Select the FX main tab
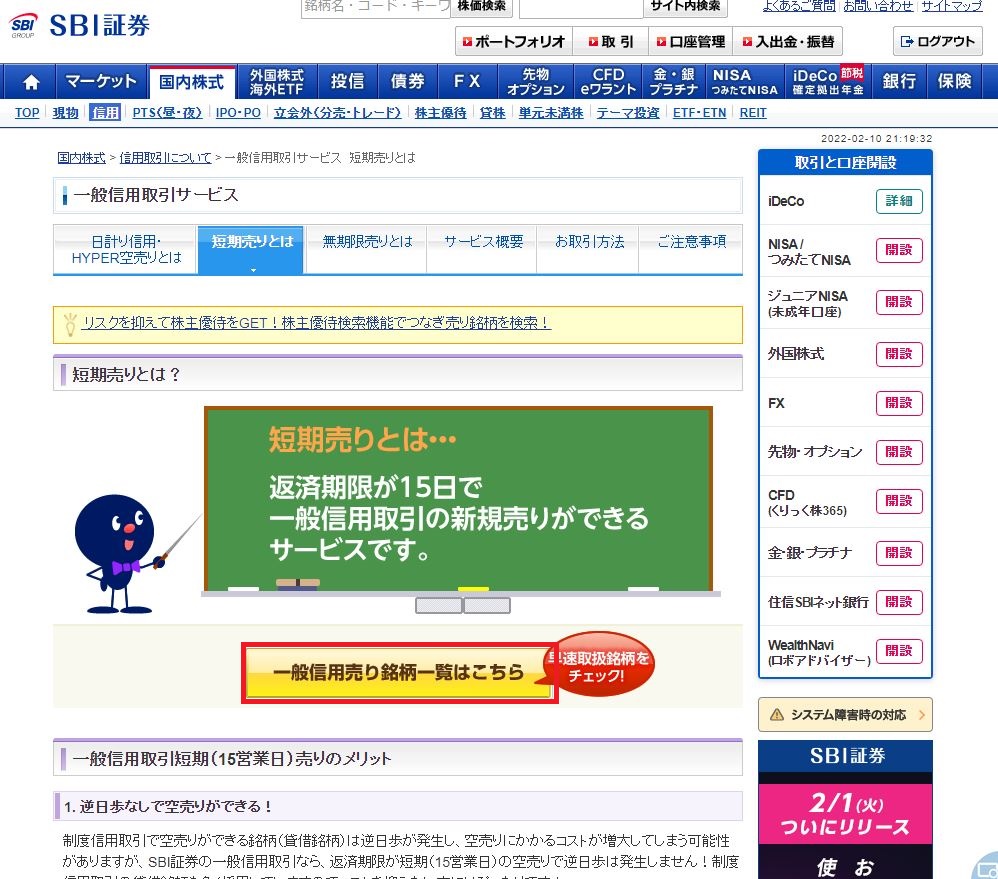The height and width of the screenshot is (879, 998). click(x=467, y=81)
